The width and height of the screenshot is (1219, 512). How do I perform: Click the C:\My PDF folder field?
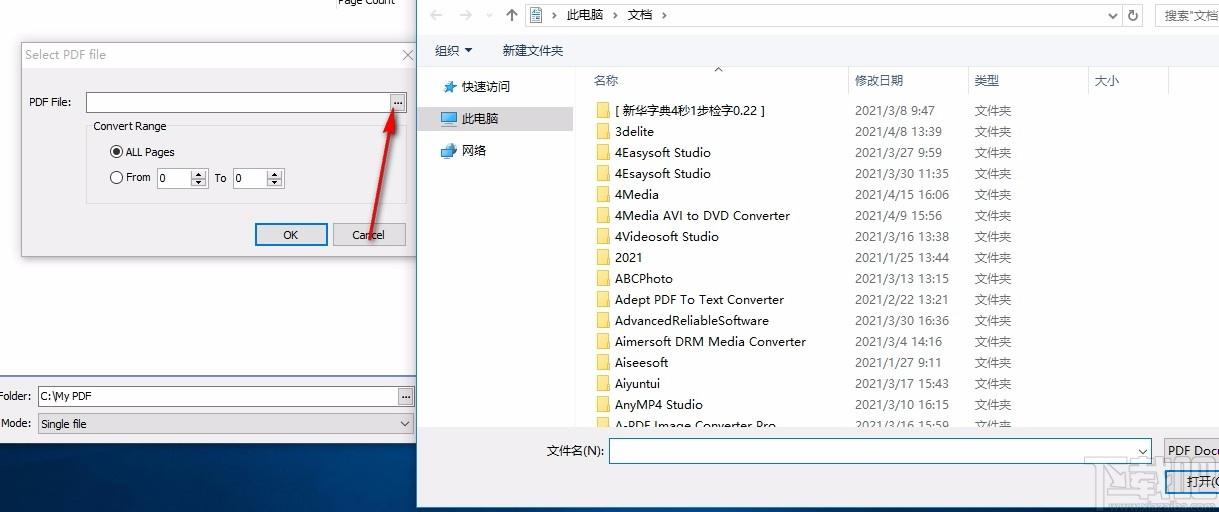(218, 396)
